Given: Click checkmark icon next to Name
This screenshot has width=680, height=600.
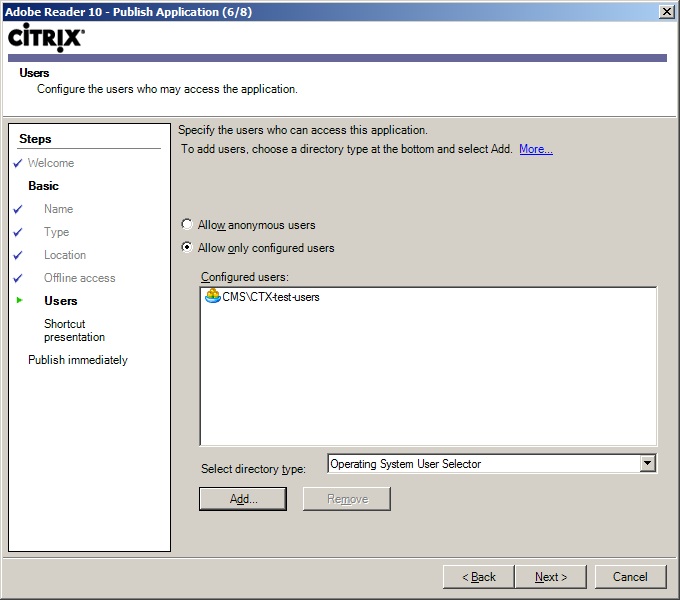Looking at the screenshot, I should coord(18,209).
